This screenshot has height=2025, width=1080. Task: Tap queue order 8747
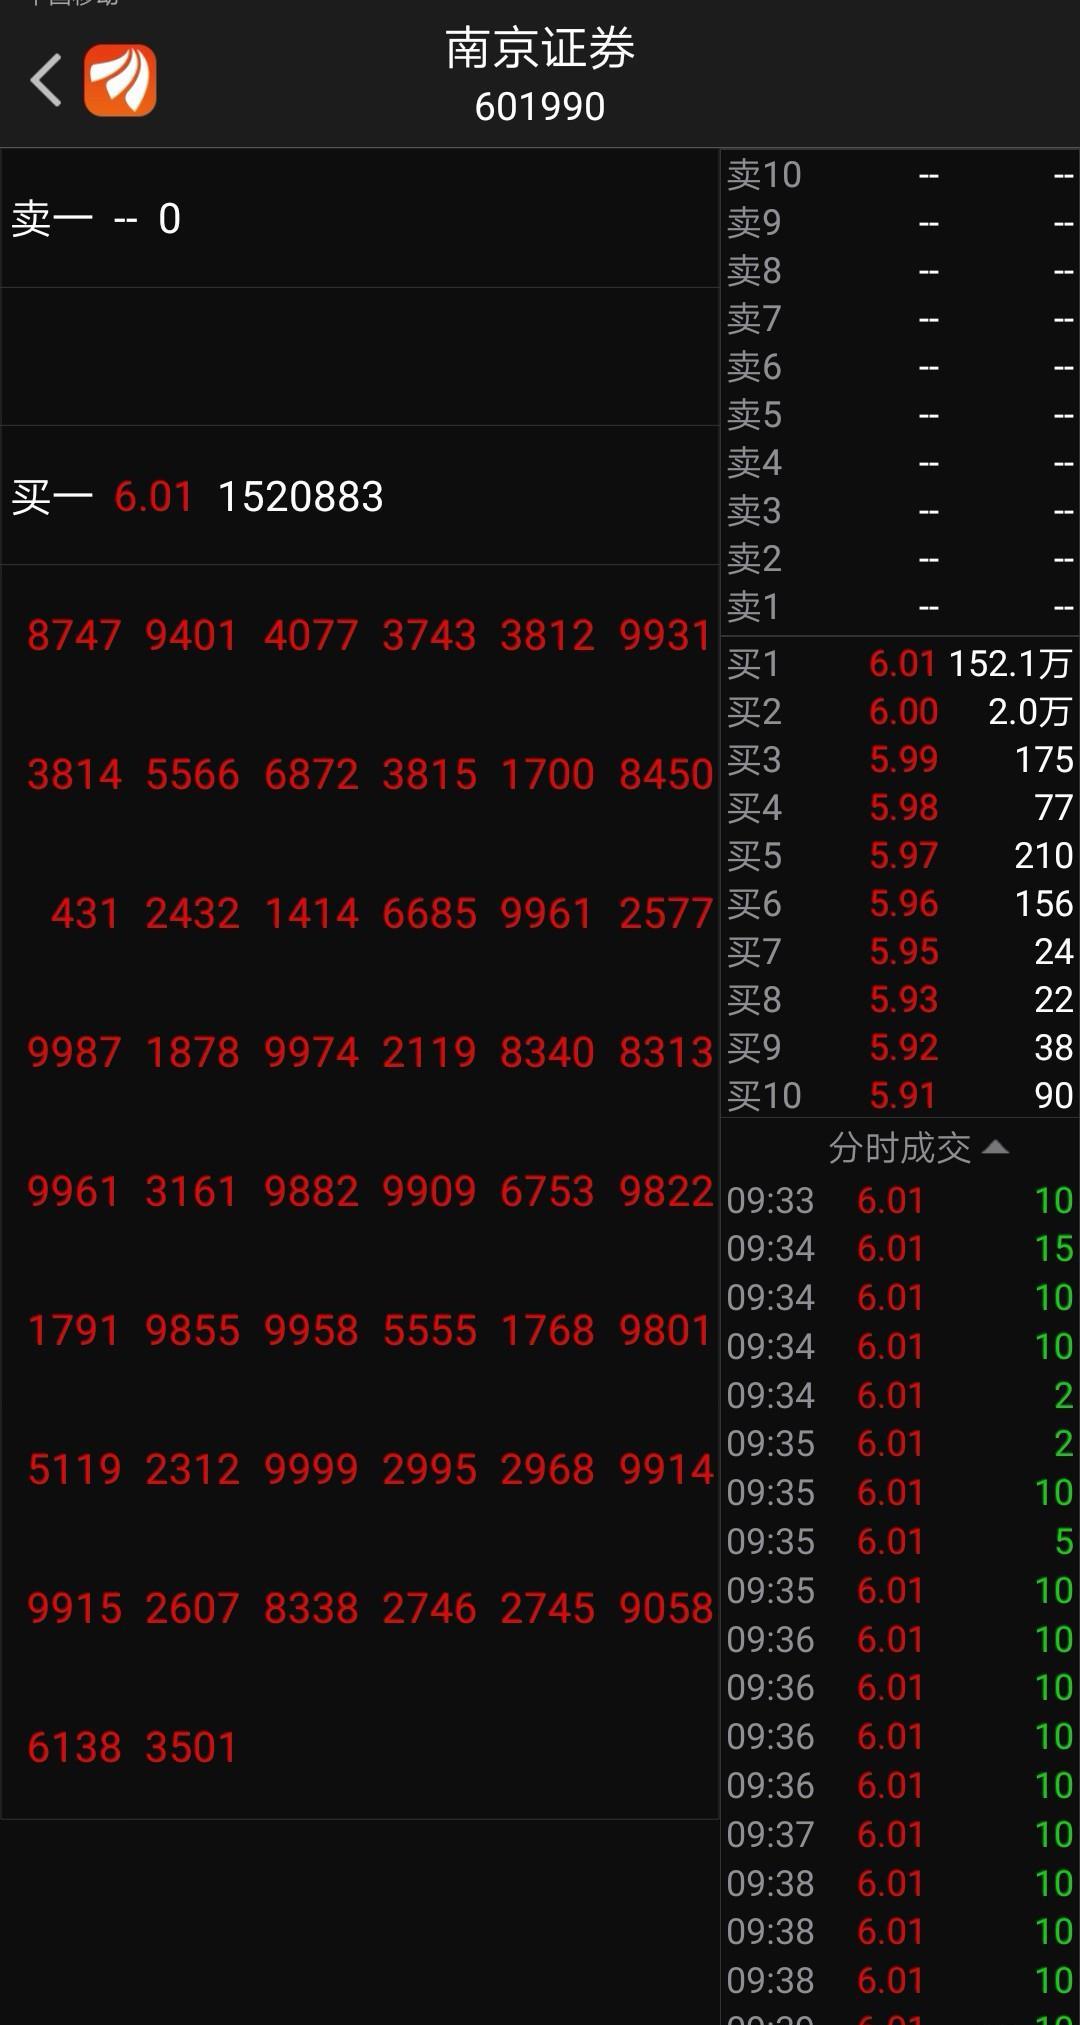point(74,635)
